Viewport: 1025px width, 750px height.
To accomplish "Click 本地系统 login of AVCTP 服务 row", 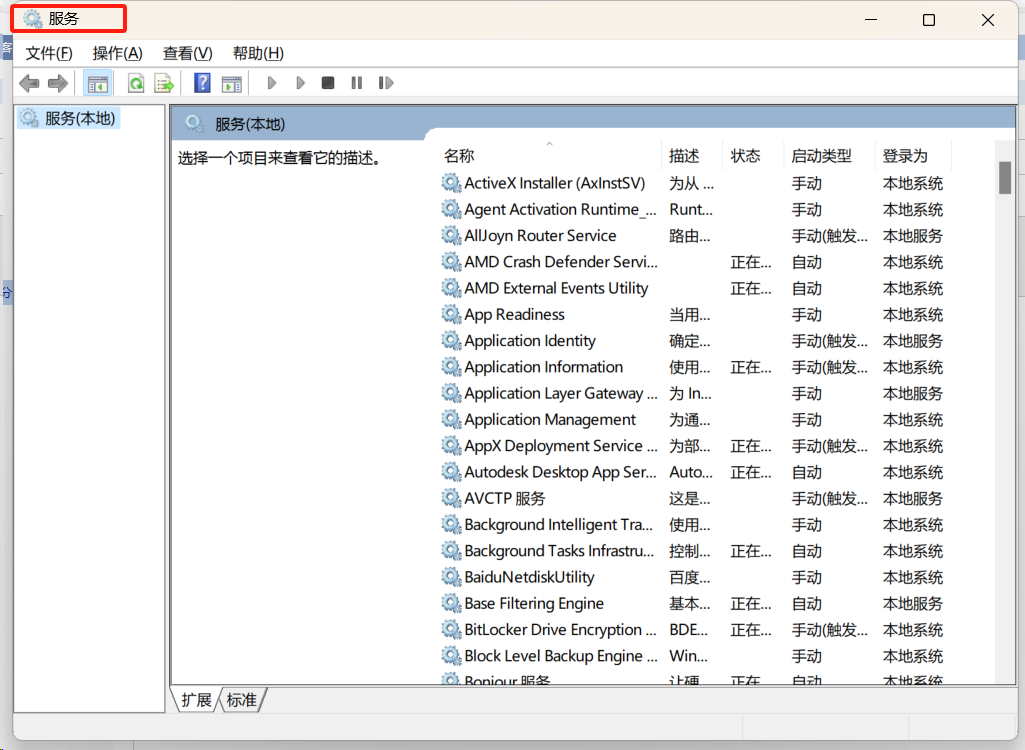I will coord(913,498).
